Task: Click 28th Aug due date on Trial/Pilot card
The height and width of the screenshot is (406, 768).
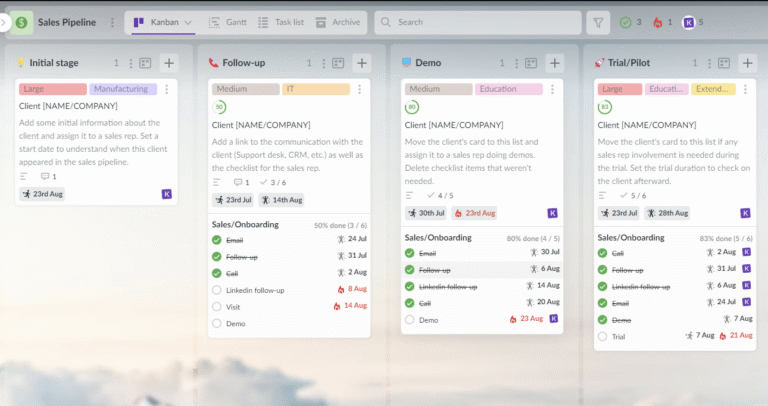Action: click(x=667, y=213)
